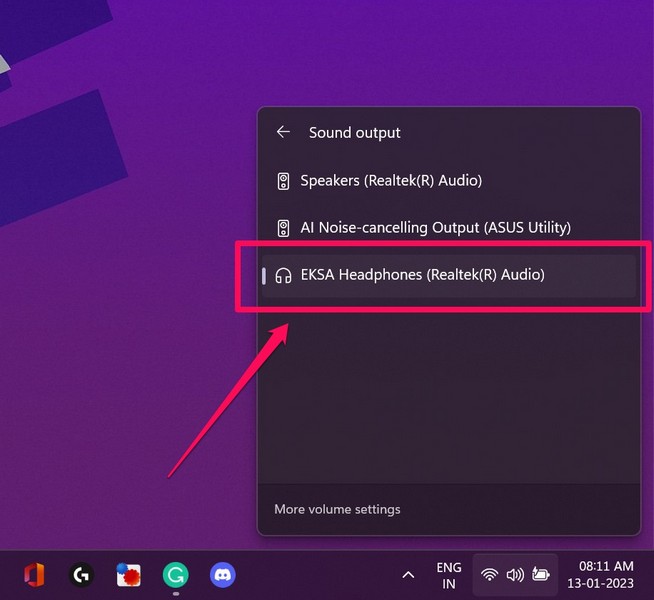Click the Sound output heading
Viewport: 654px width, 600px height.
(354, 132)
